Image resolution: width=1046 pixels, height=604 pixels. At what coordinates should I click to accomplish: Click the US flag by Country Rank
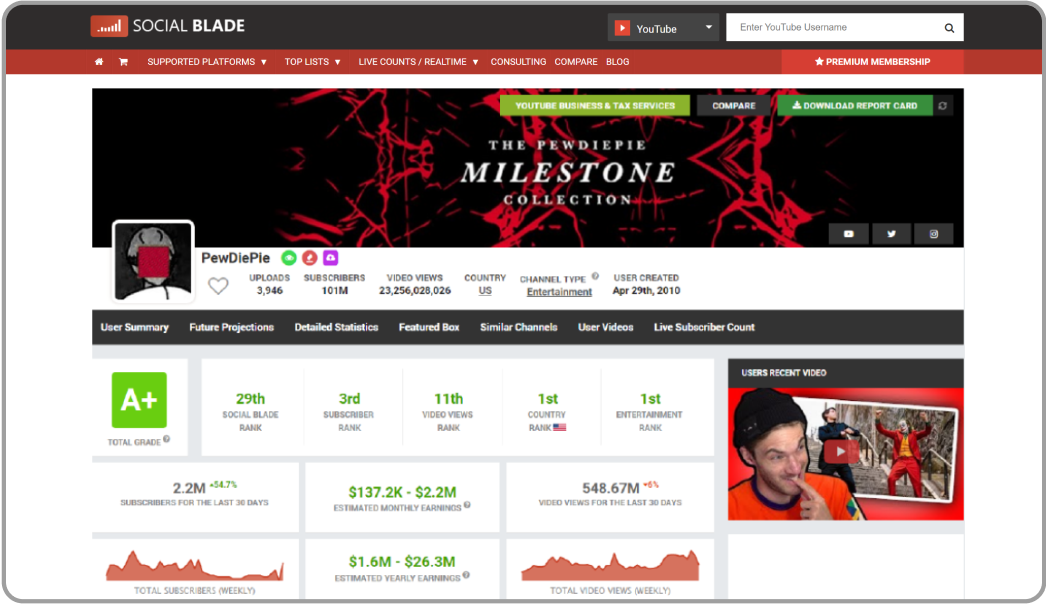[x=559, y=427]
